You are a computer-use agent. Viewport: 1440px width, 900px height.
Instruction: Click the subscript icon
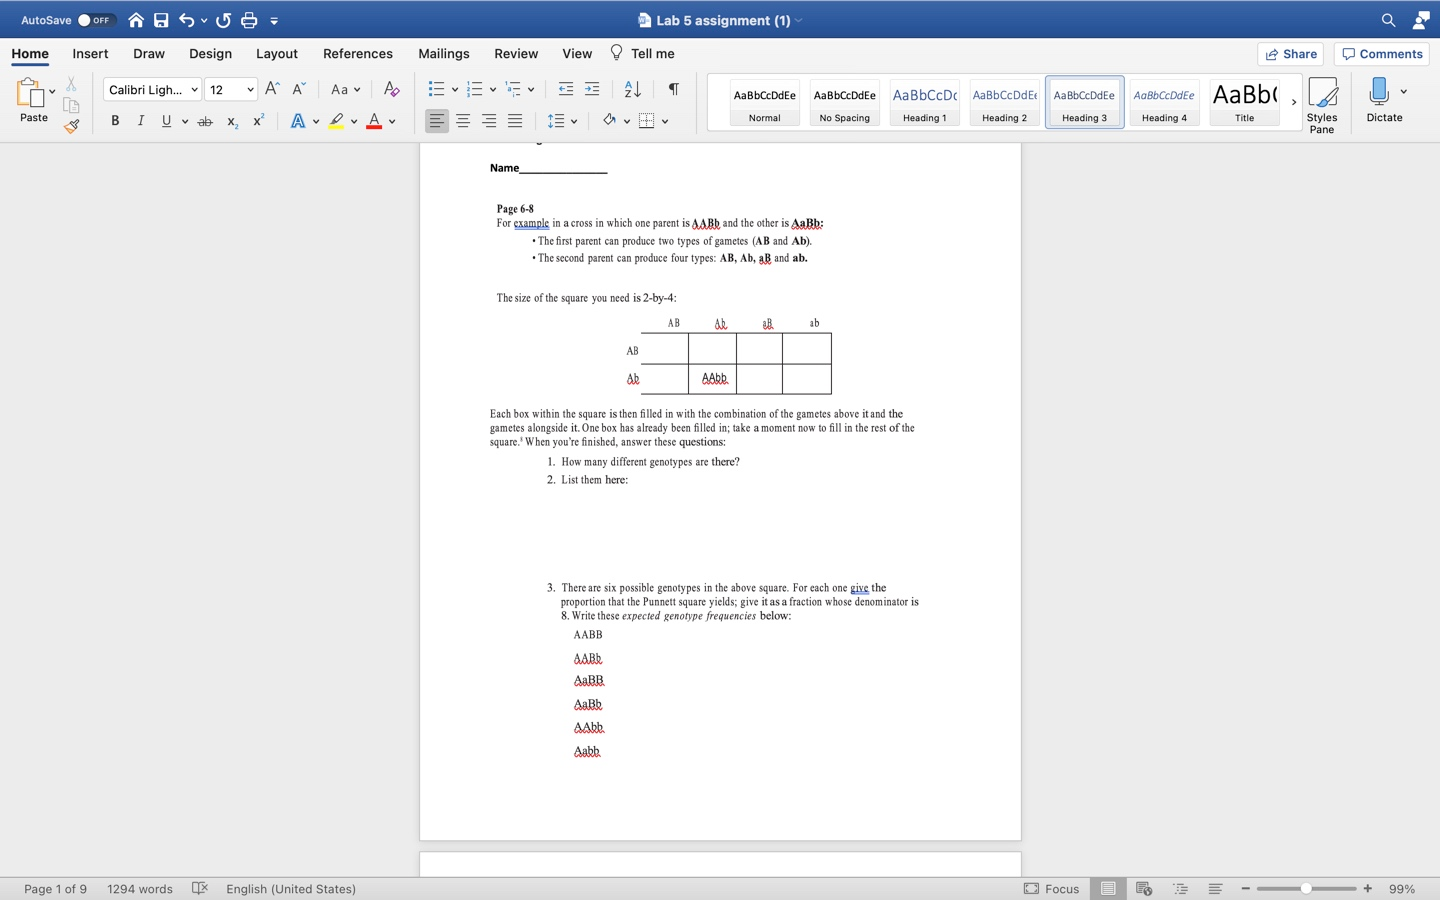point(231,120)
